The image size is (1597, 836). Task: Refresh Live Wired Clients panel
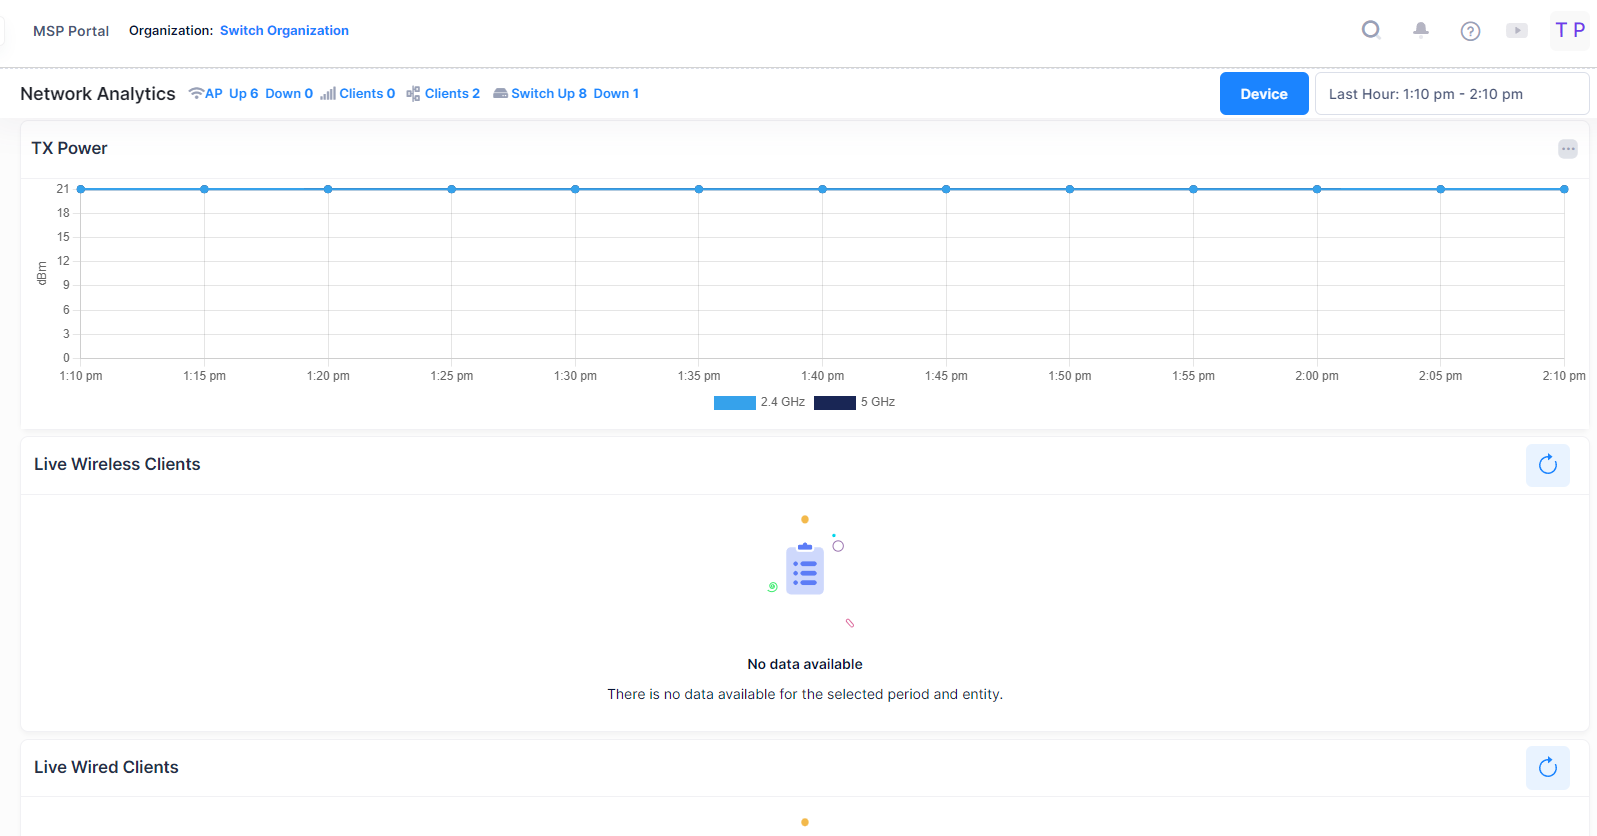pos(1548,768)
